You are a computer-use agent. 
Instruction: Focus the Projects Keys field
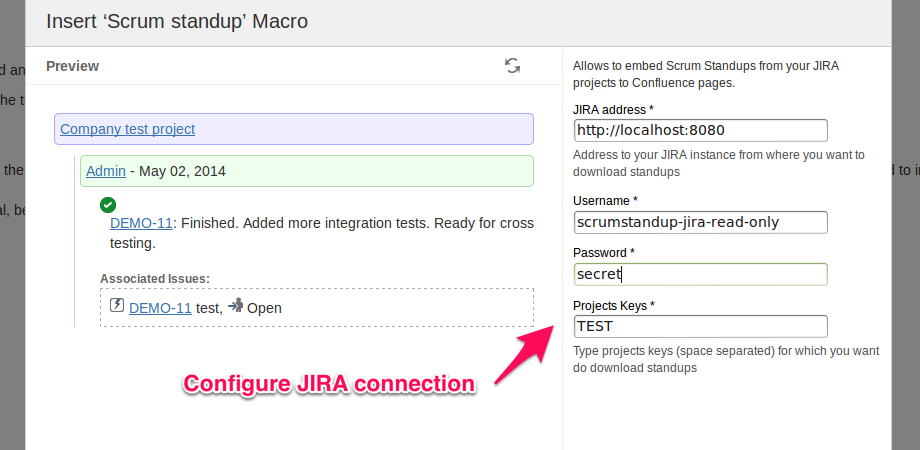(701, 326)
